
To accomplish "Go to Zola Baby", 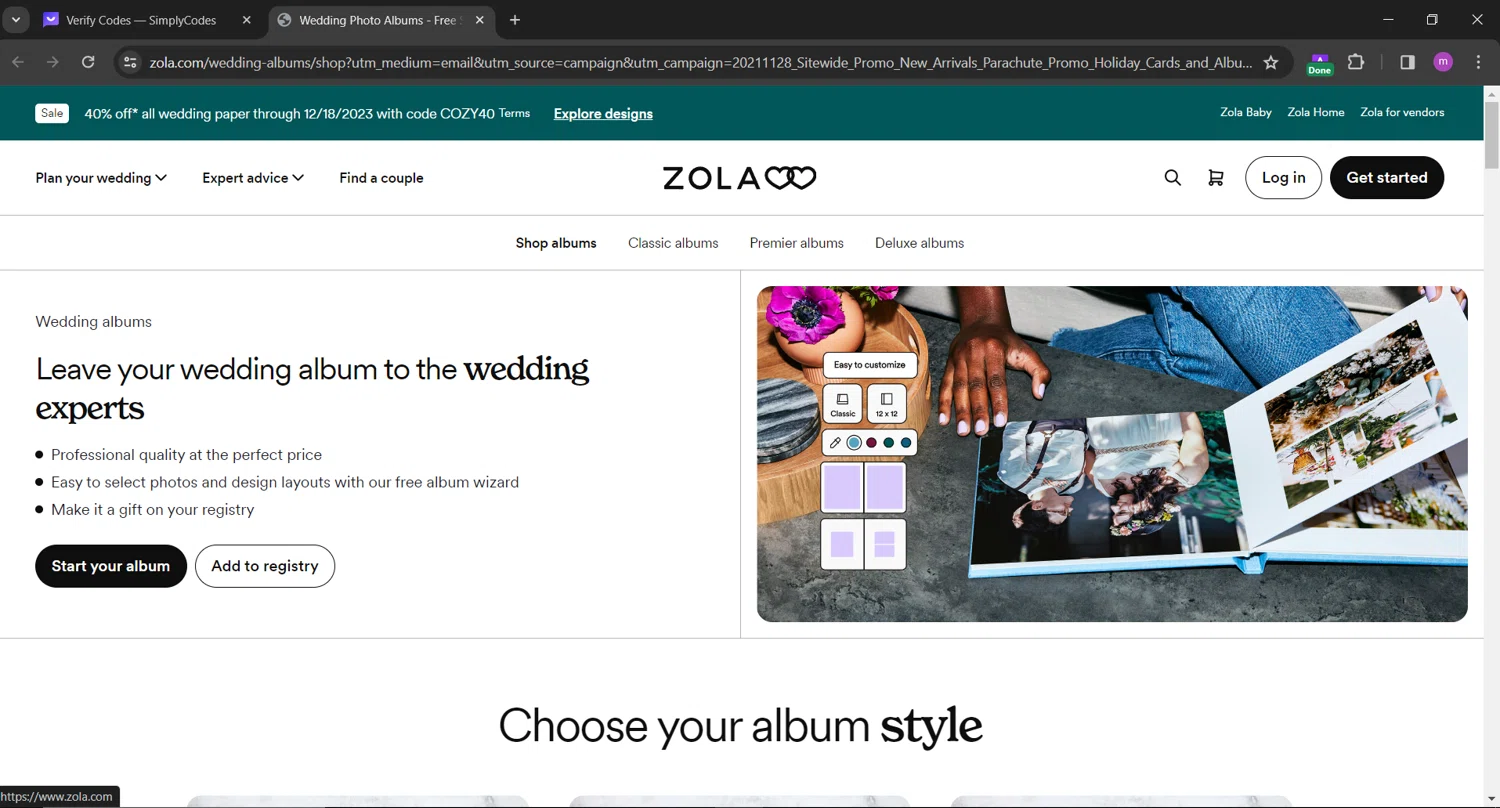I will pyautogui.click(x=1246, y=112).
